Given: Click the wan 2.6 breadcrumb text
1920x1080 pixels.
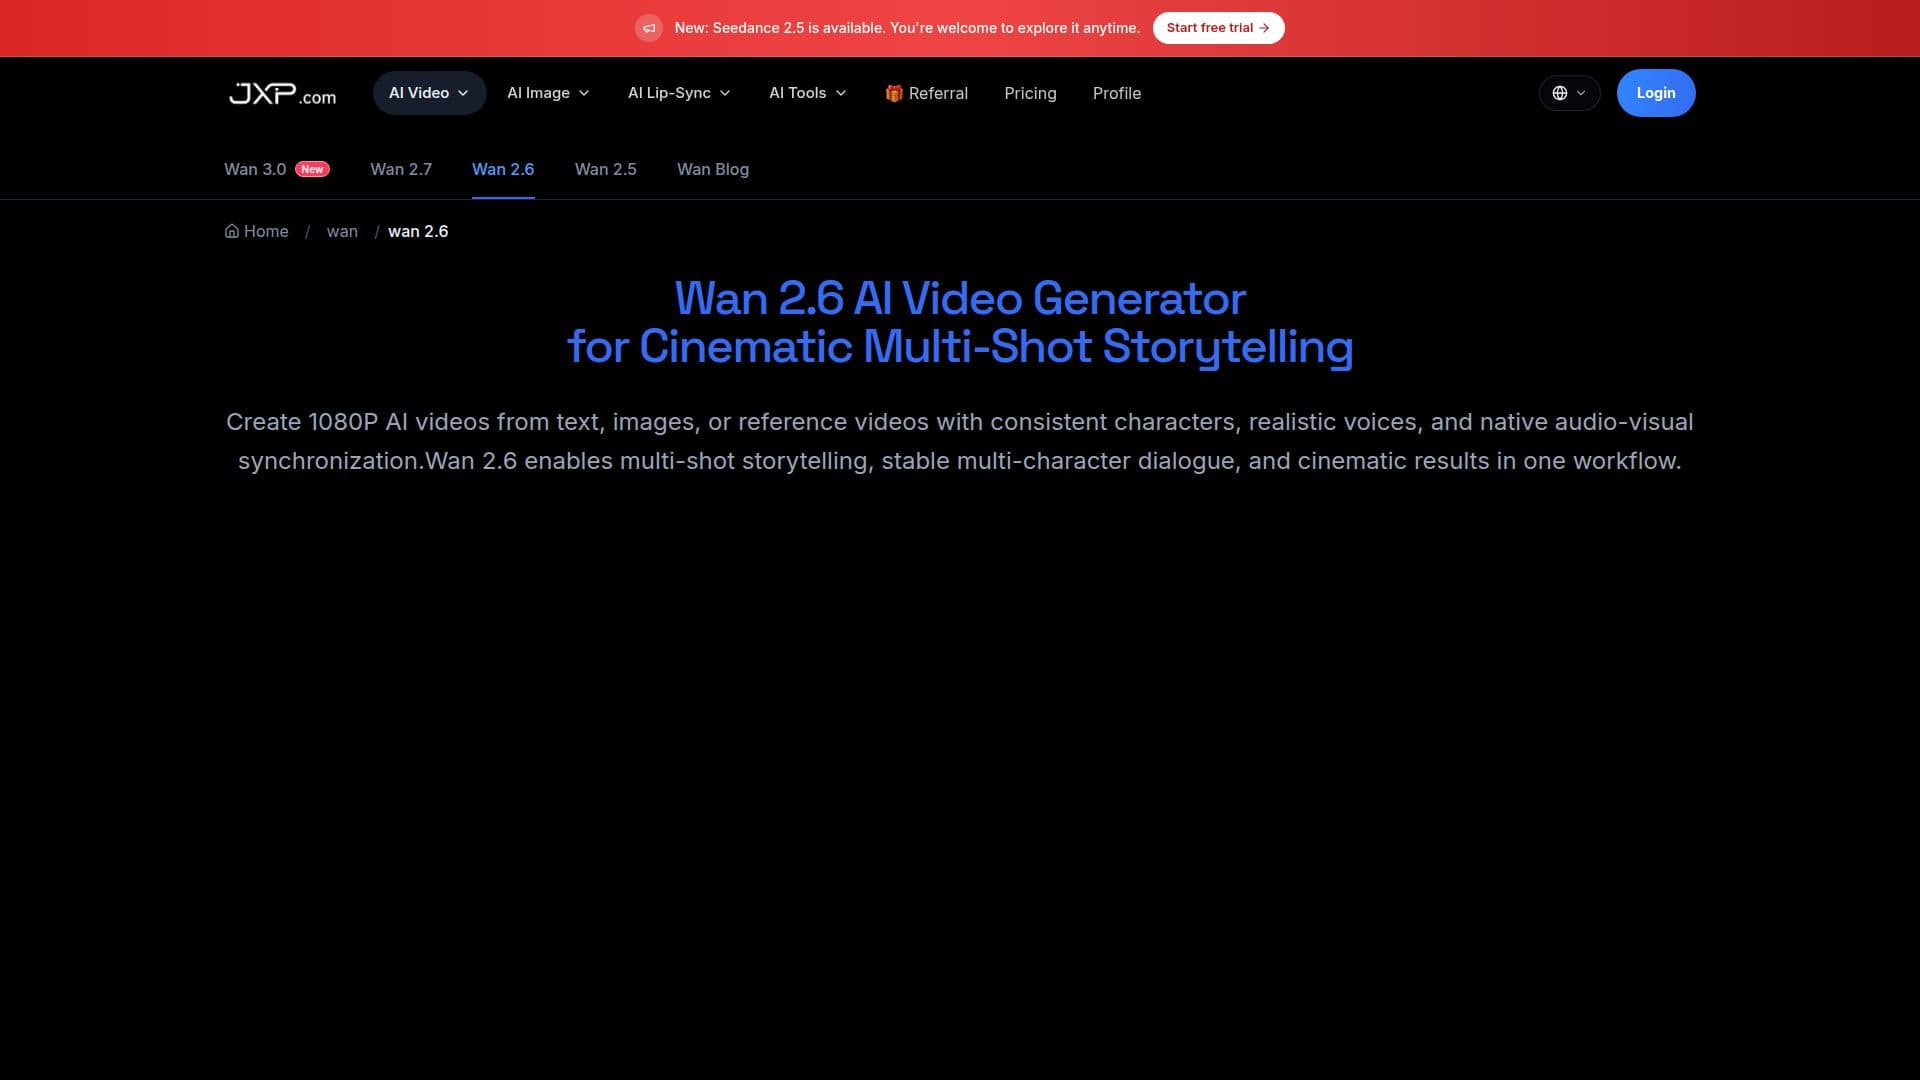Looking at the screenshot, I should (x=418, y=231).
